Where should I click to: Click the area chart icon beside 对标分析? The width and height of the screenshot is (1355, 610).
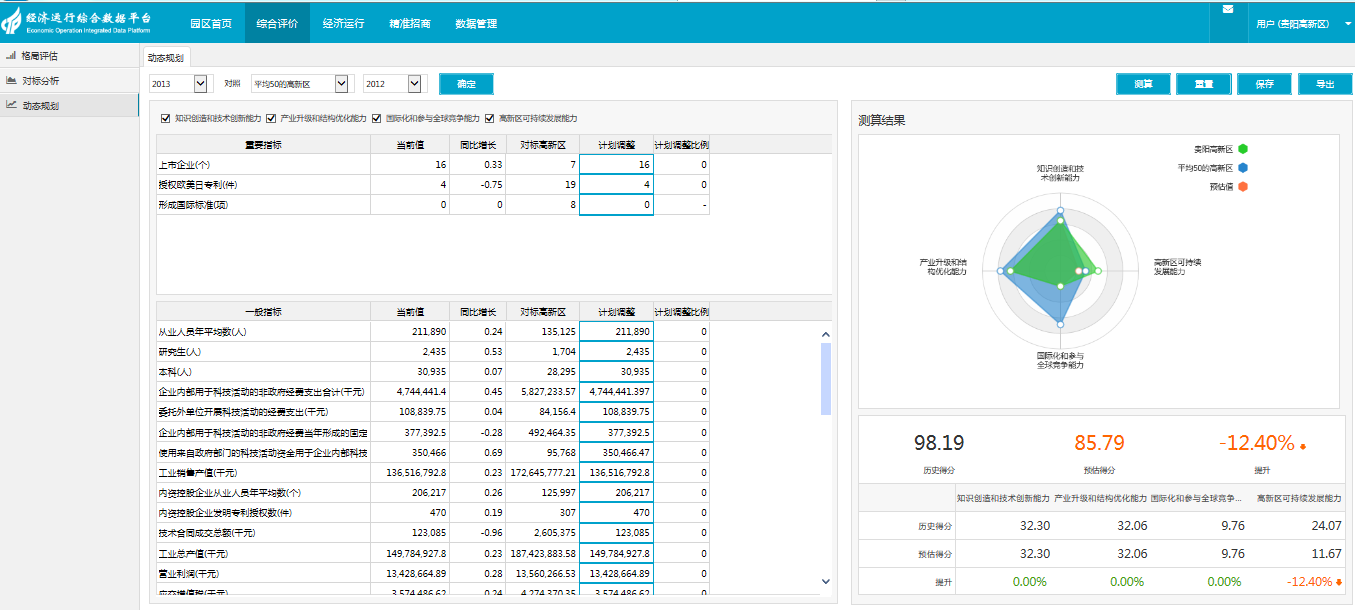tap(11, 80)
